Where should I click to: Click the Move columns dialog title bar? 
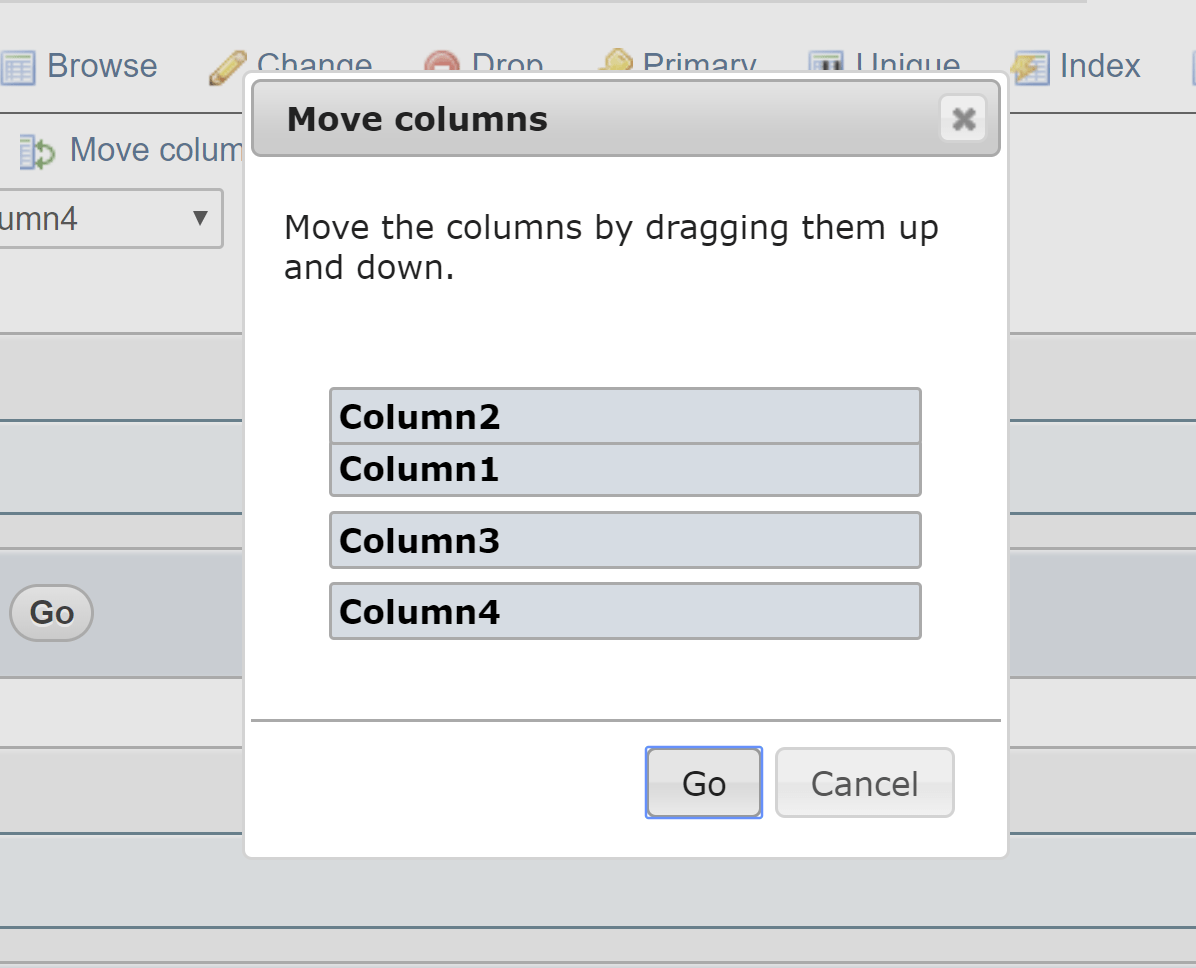pyautogui.click(x=417, y=118)
